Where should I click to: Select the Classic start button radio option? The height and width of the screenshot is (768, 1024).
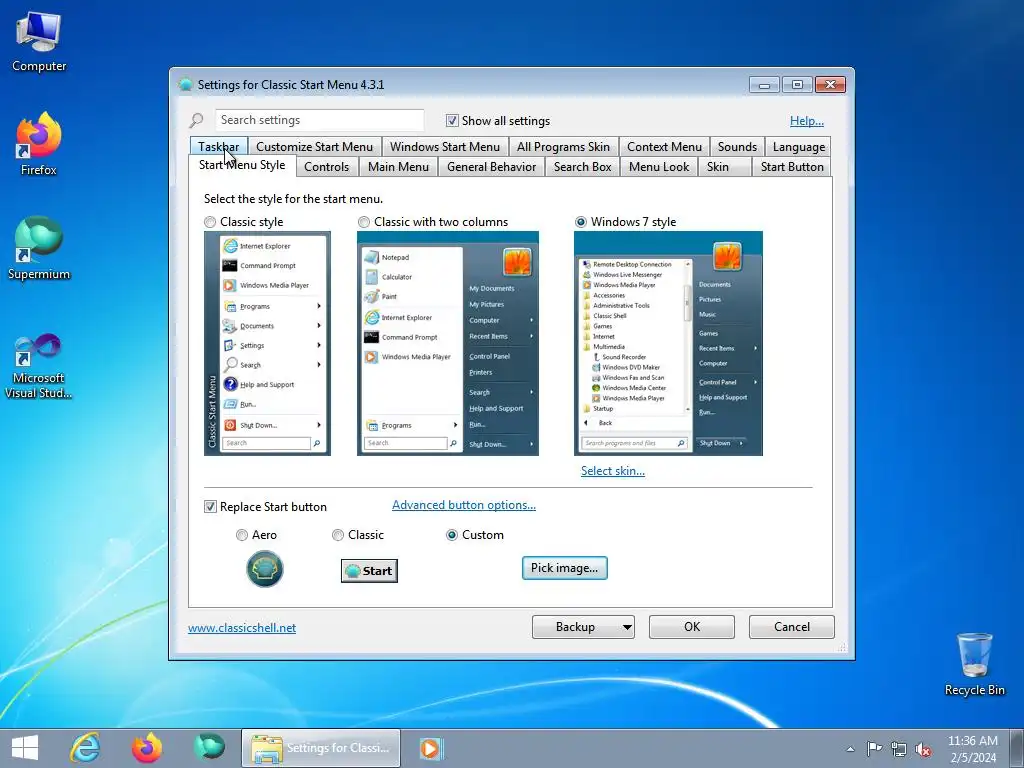click(x=338, y=535)
